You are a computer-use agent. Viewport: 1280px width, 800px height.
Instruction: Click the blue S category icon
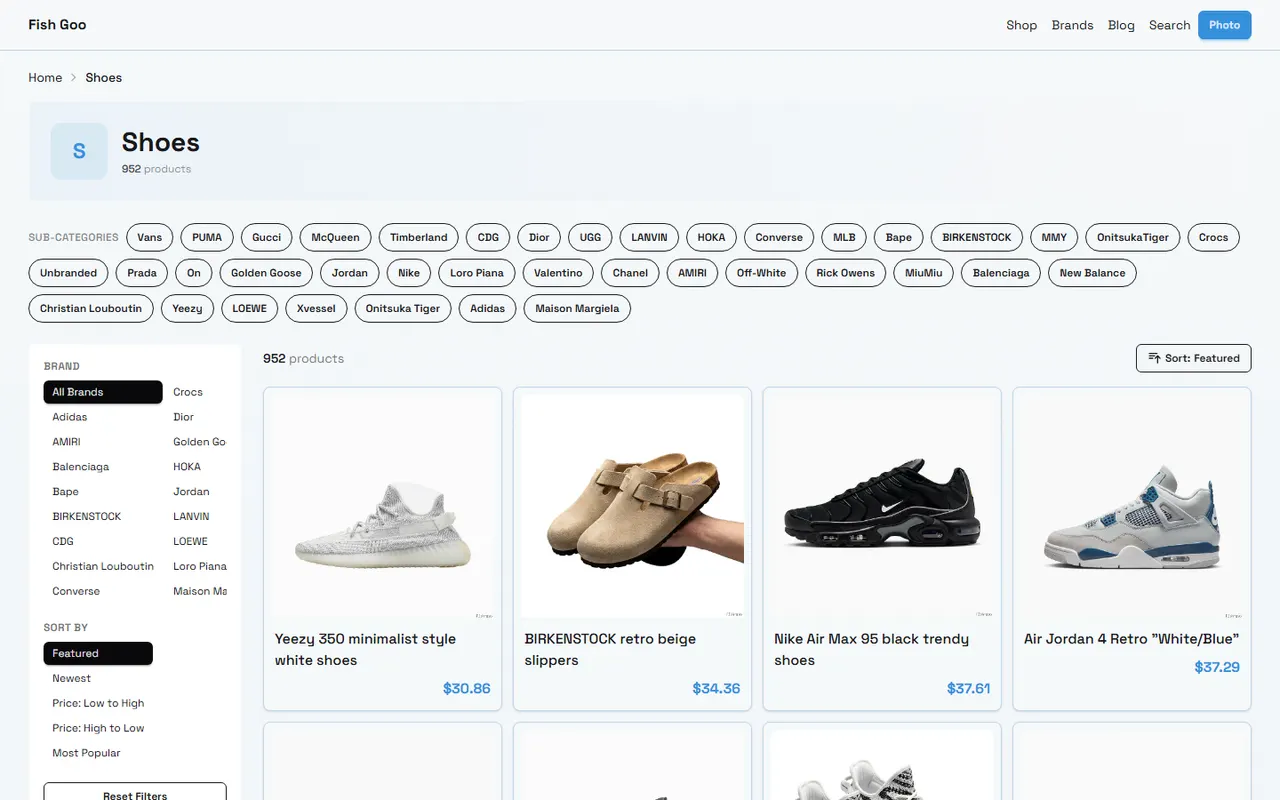click(79, 151)
